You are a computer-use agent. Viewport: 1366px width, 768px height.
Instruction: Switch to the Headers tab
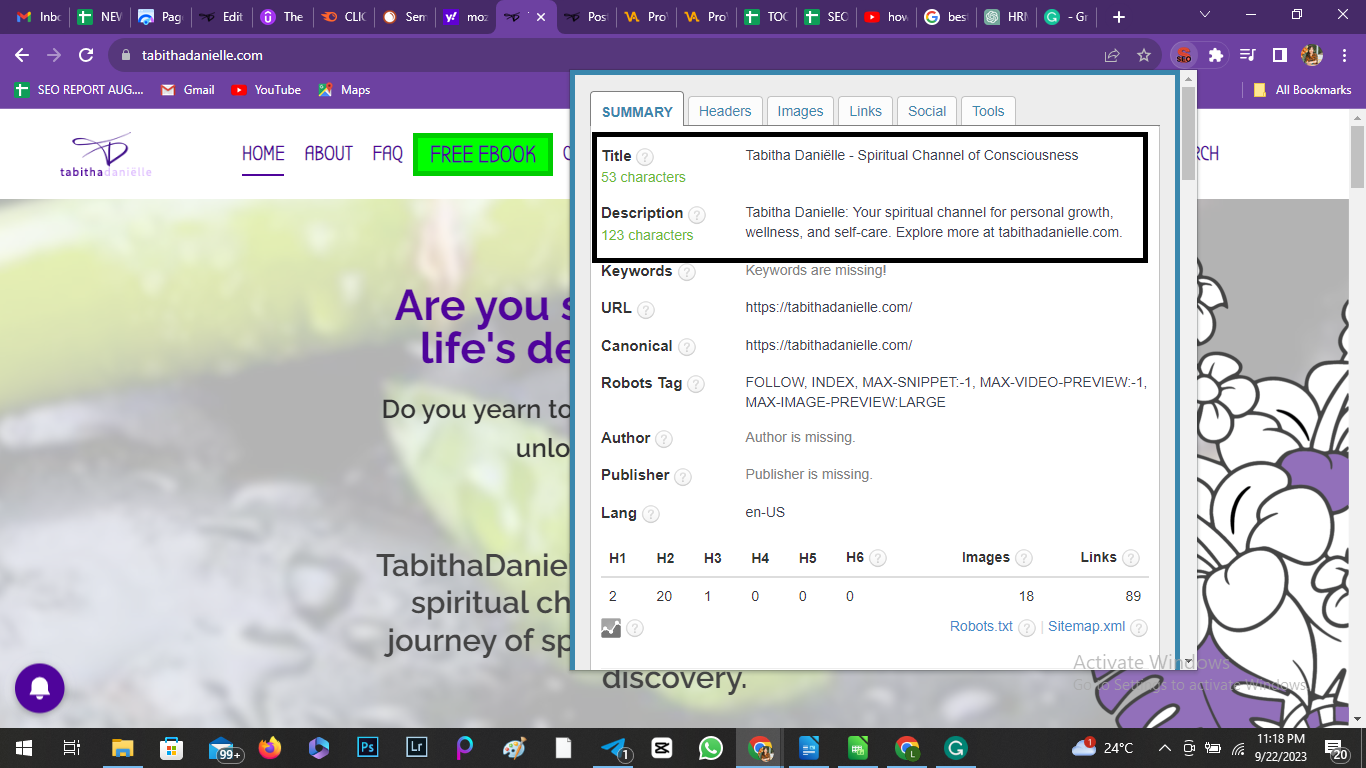[725, 111]
